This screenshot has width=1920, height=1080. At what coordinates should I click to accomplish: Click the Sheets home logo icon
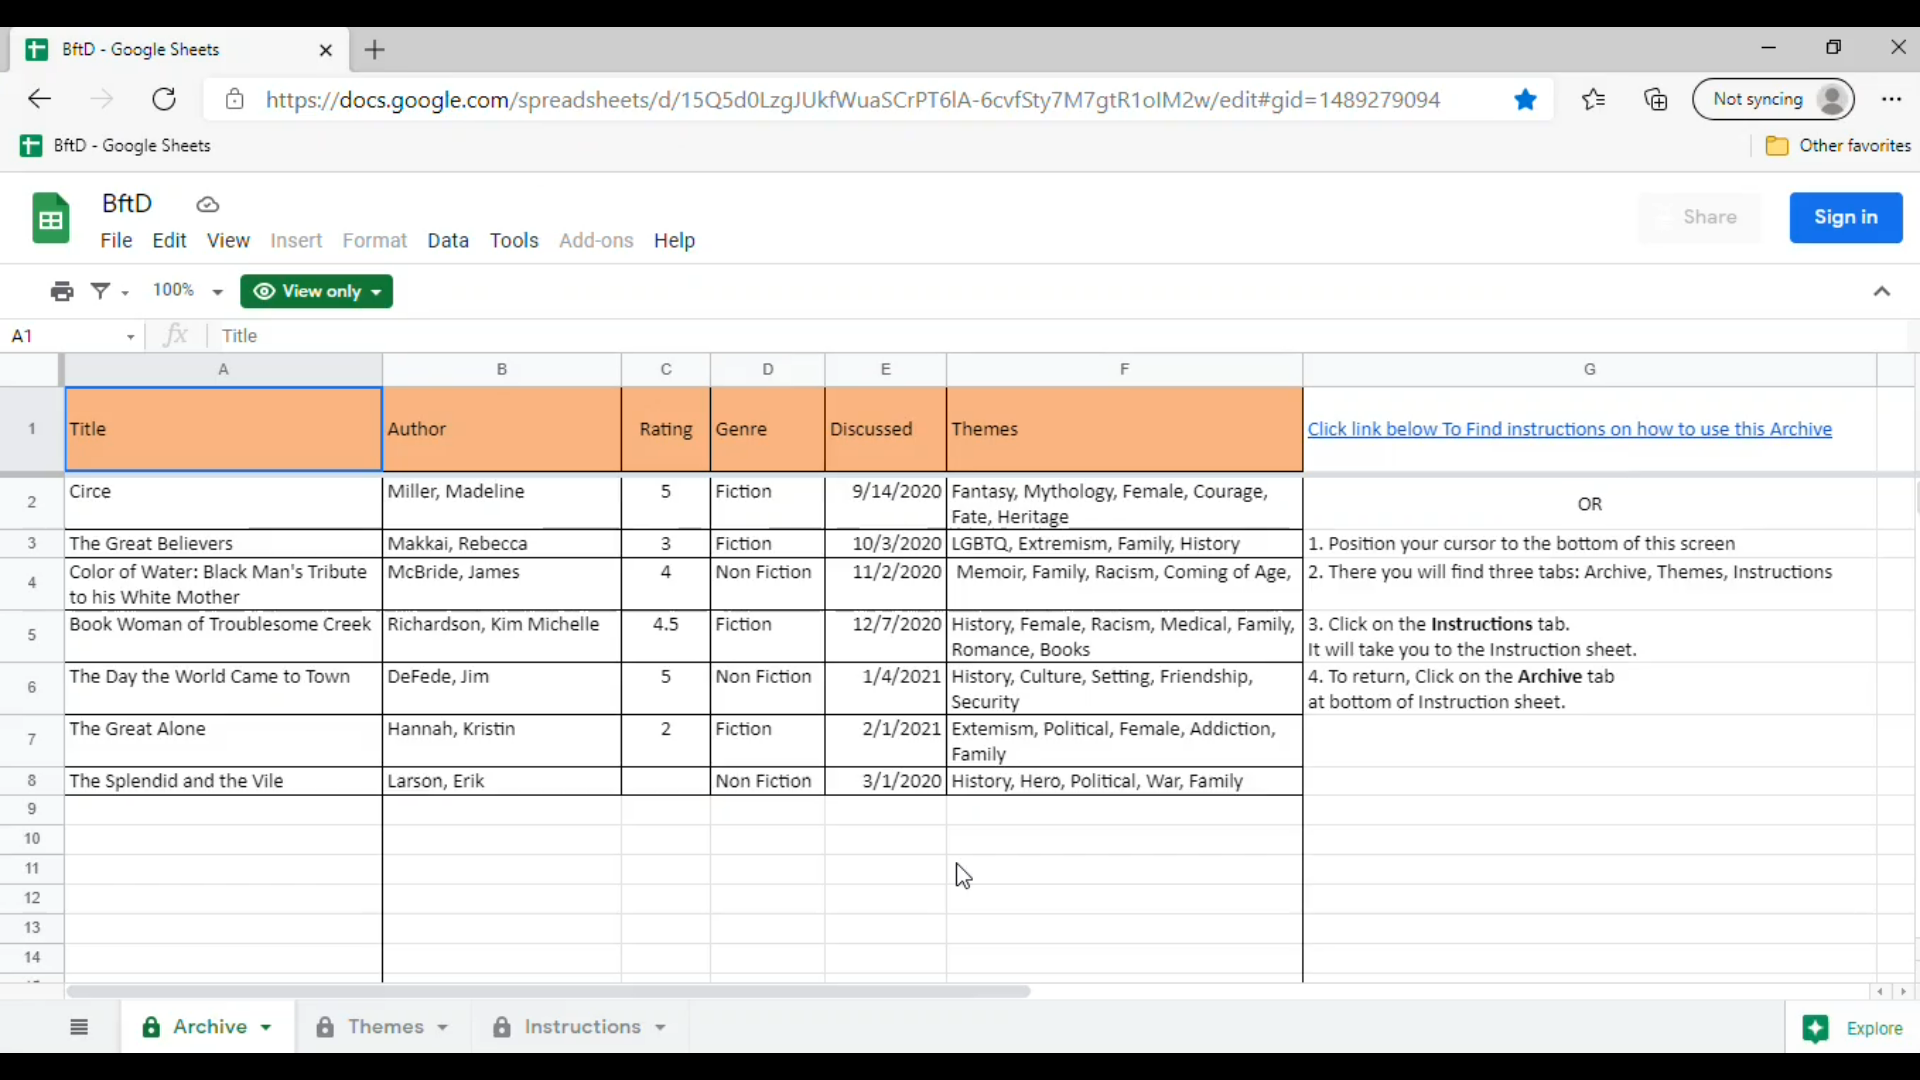pyautogui.click(x=51, y=218)
